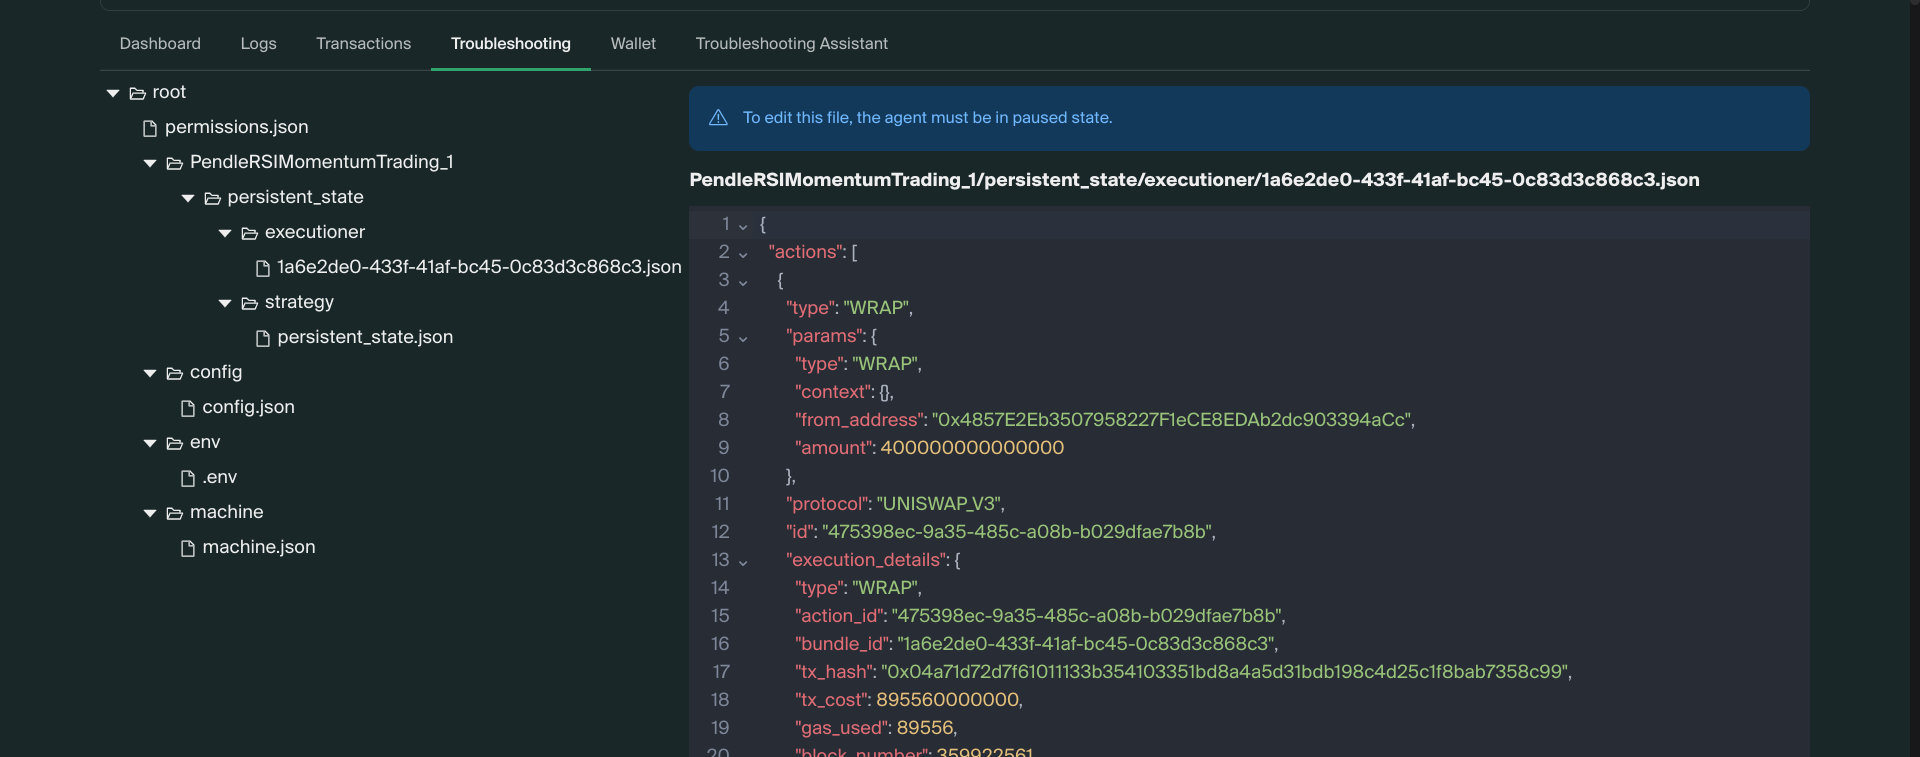Click the "gas_used" value 89556
This screenshot has width=1920, height=757.
coord(925,728)
